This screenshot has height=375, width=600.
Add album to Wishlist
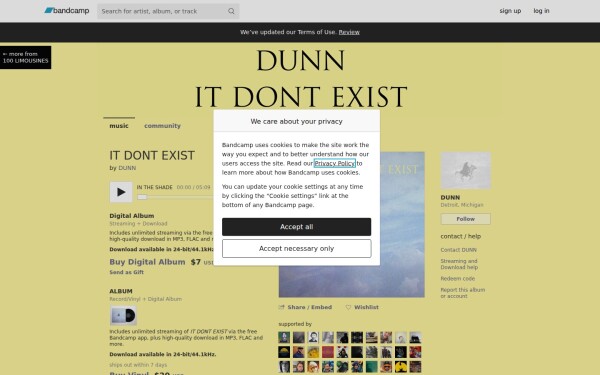click(362, 307)
